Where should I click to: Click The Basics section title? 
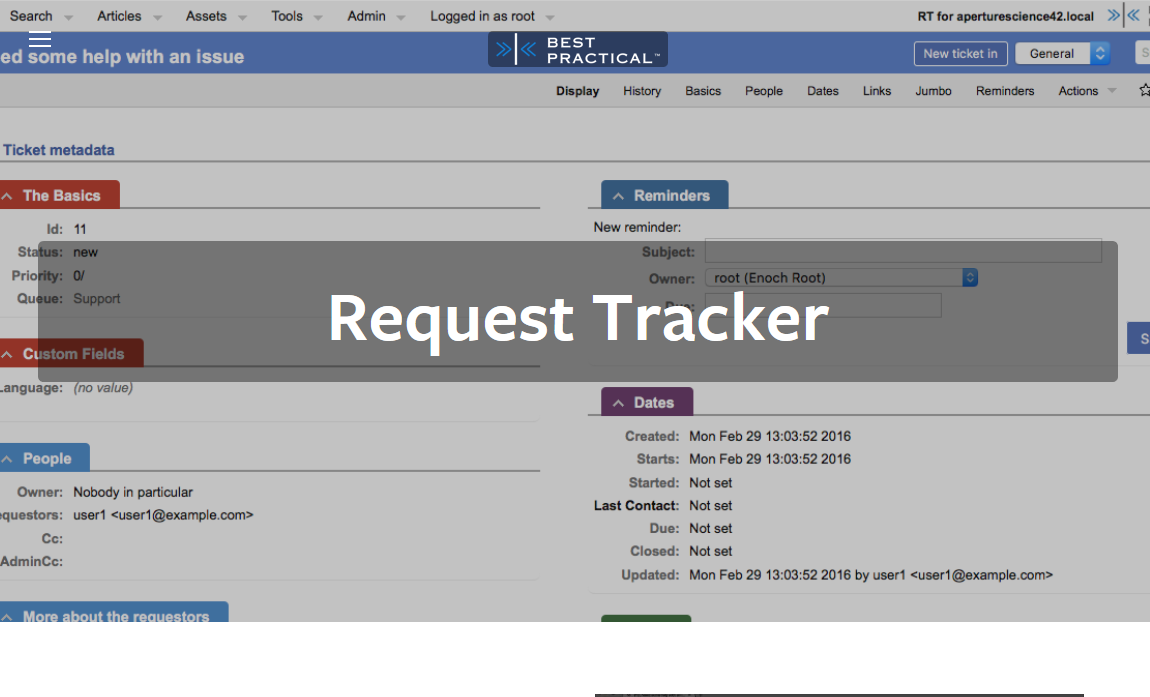(62, 196)
